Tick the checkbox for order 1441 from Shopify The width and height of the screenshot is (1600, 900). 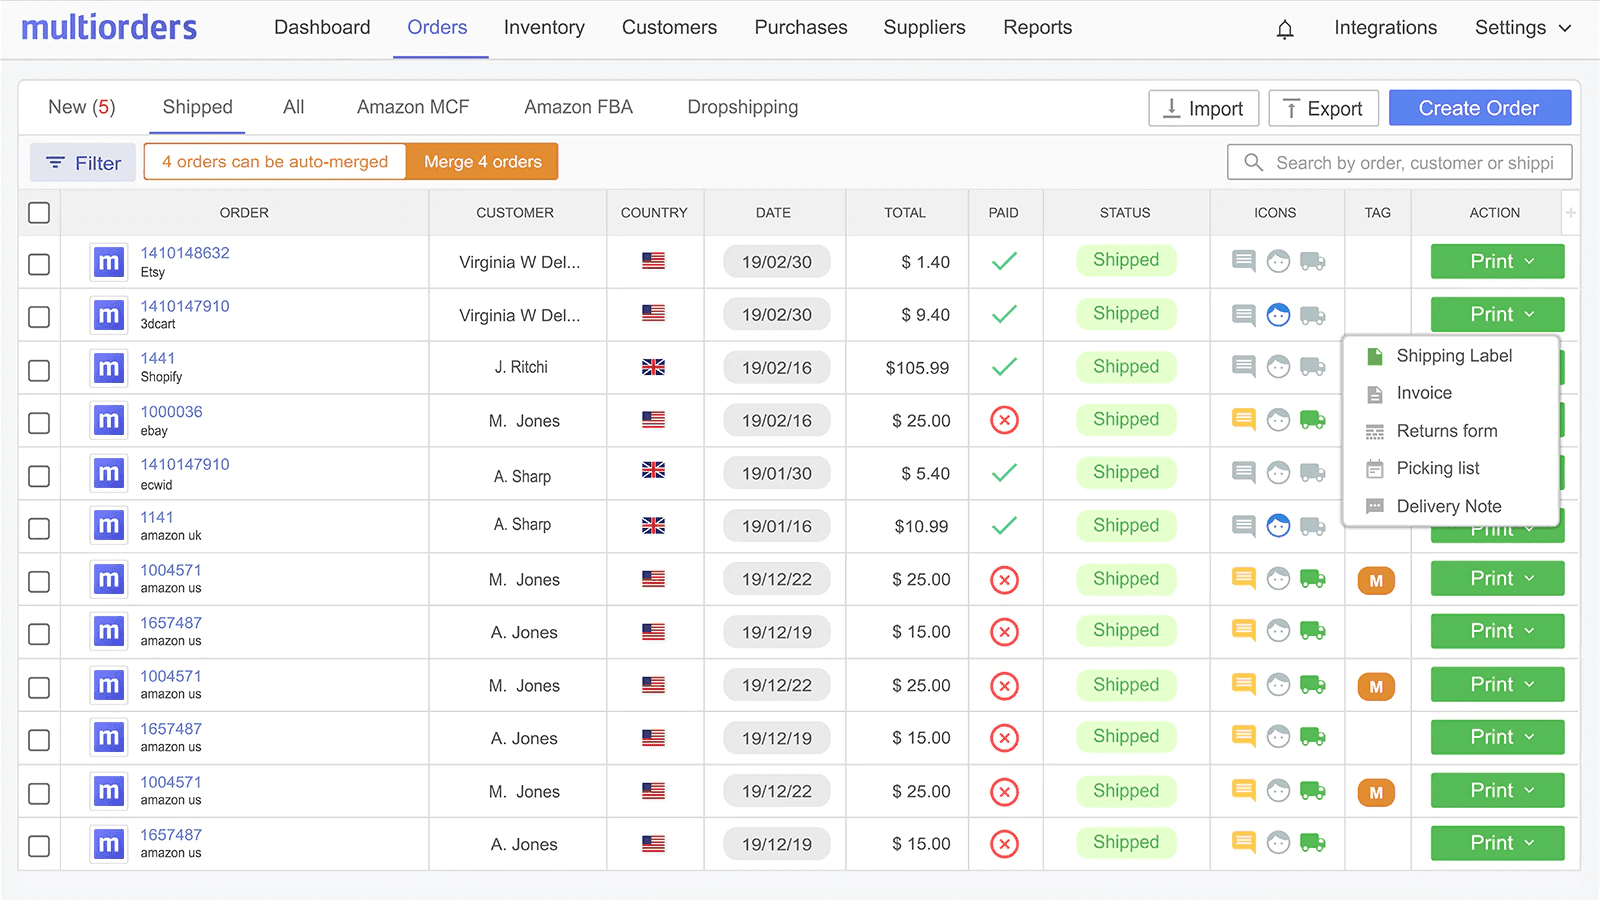[x=38, y=370]
